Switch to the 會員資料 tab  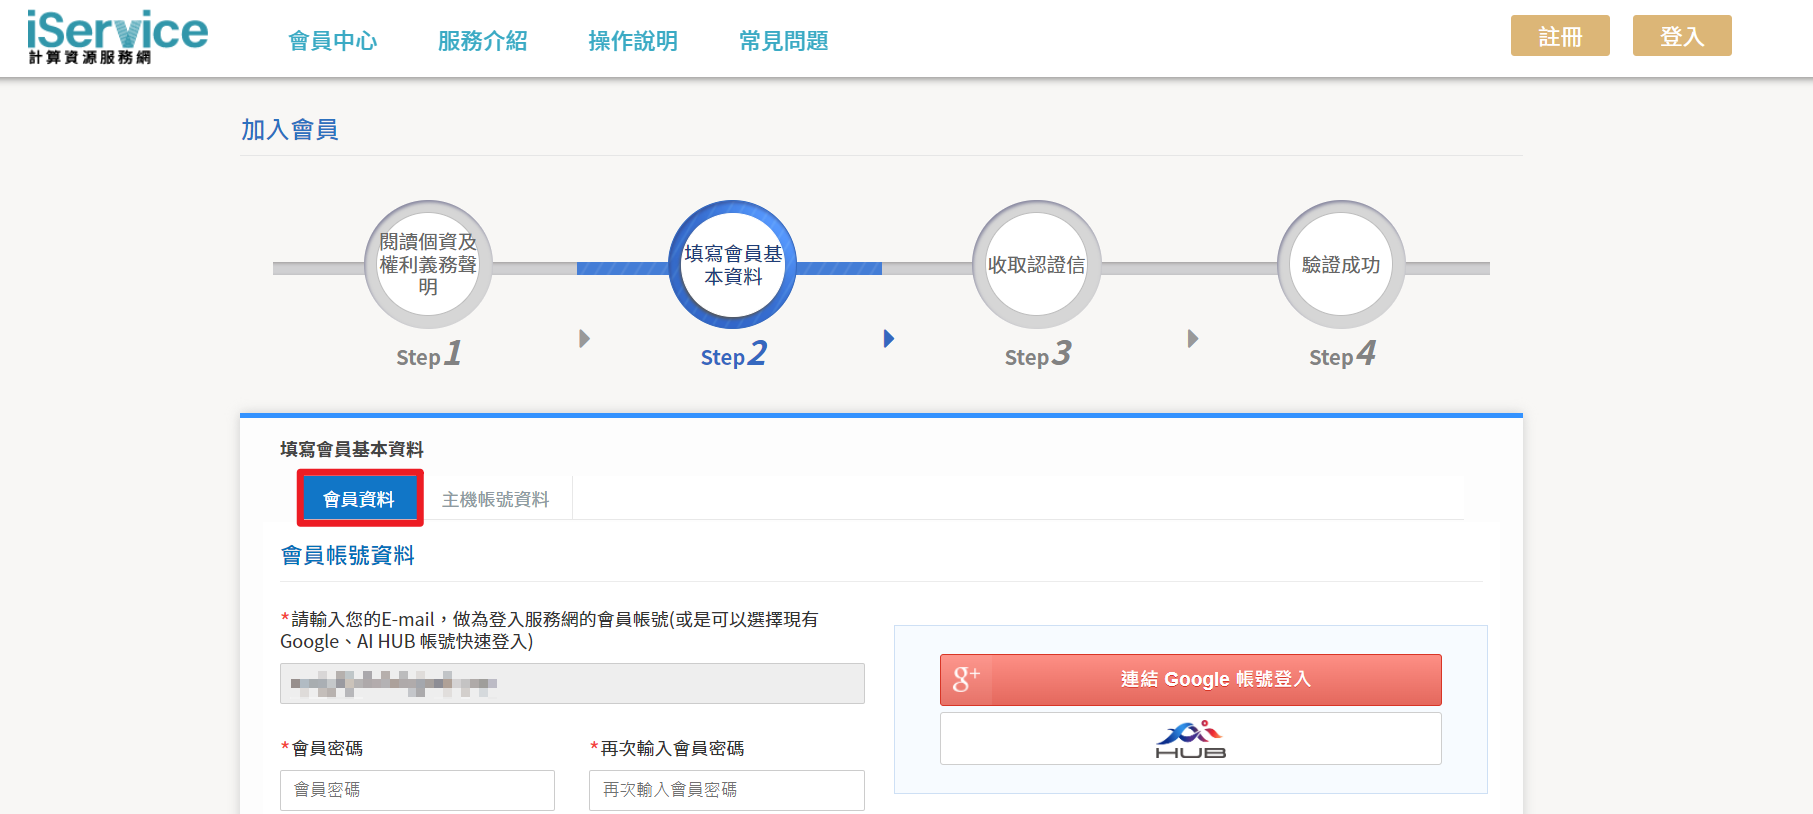[359, 499]
